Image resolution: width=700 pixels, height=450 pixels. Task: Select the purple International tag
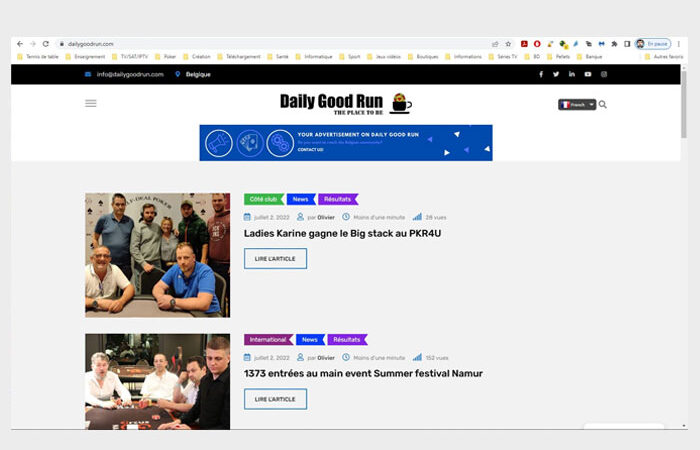pos(268,340)
